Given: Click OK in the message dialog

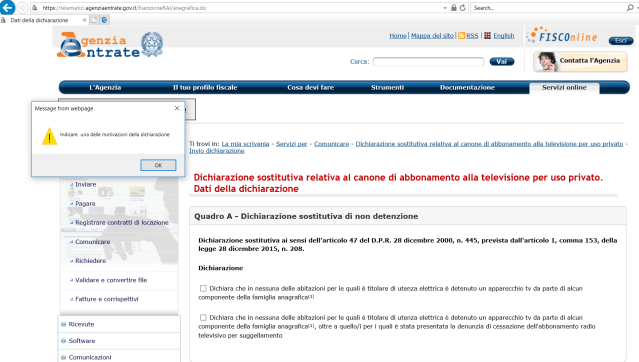Looking at the screenshot, I should 158,165.
